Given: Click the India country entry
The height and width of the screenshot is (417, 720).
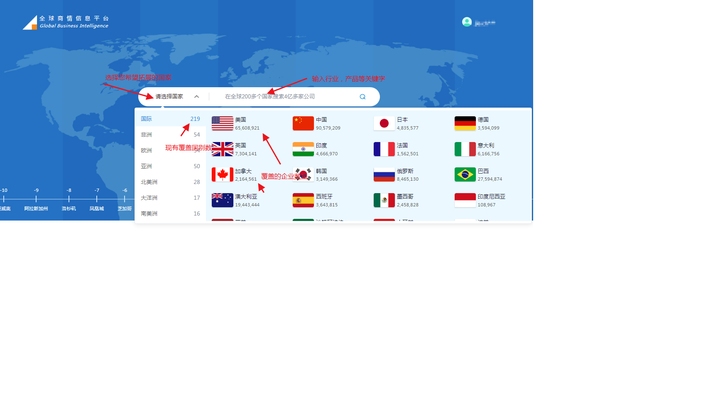Looking at the screenshot, I should [316, 149].
